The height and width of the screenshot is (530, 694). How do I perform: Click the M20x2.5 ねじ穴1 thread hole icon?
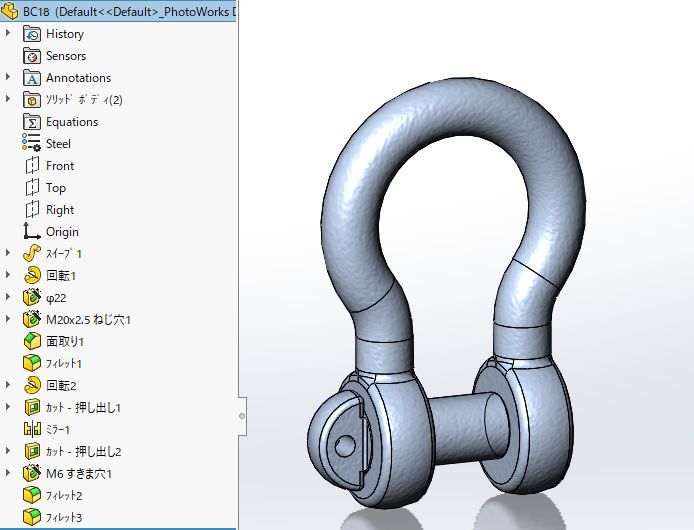32,319
